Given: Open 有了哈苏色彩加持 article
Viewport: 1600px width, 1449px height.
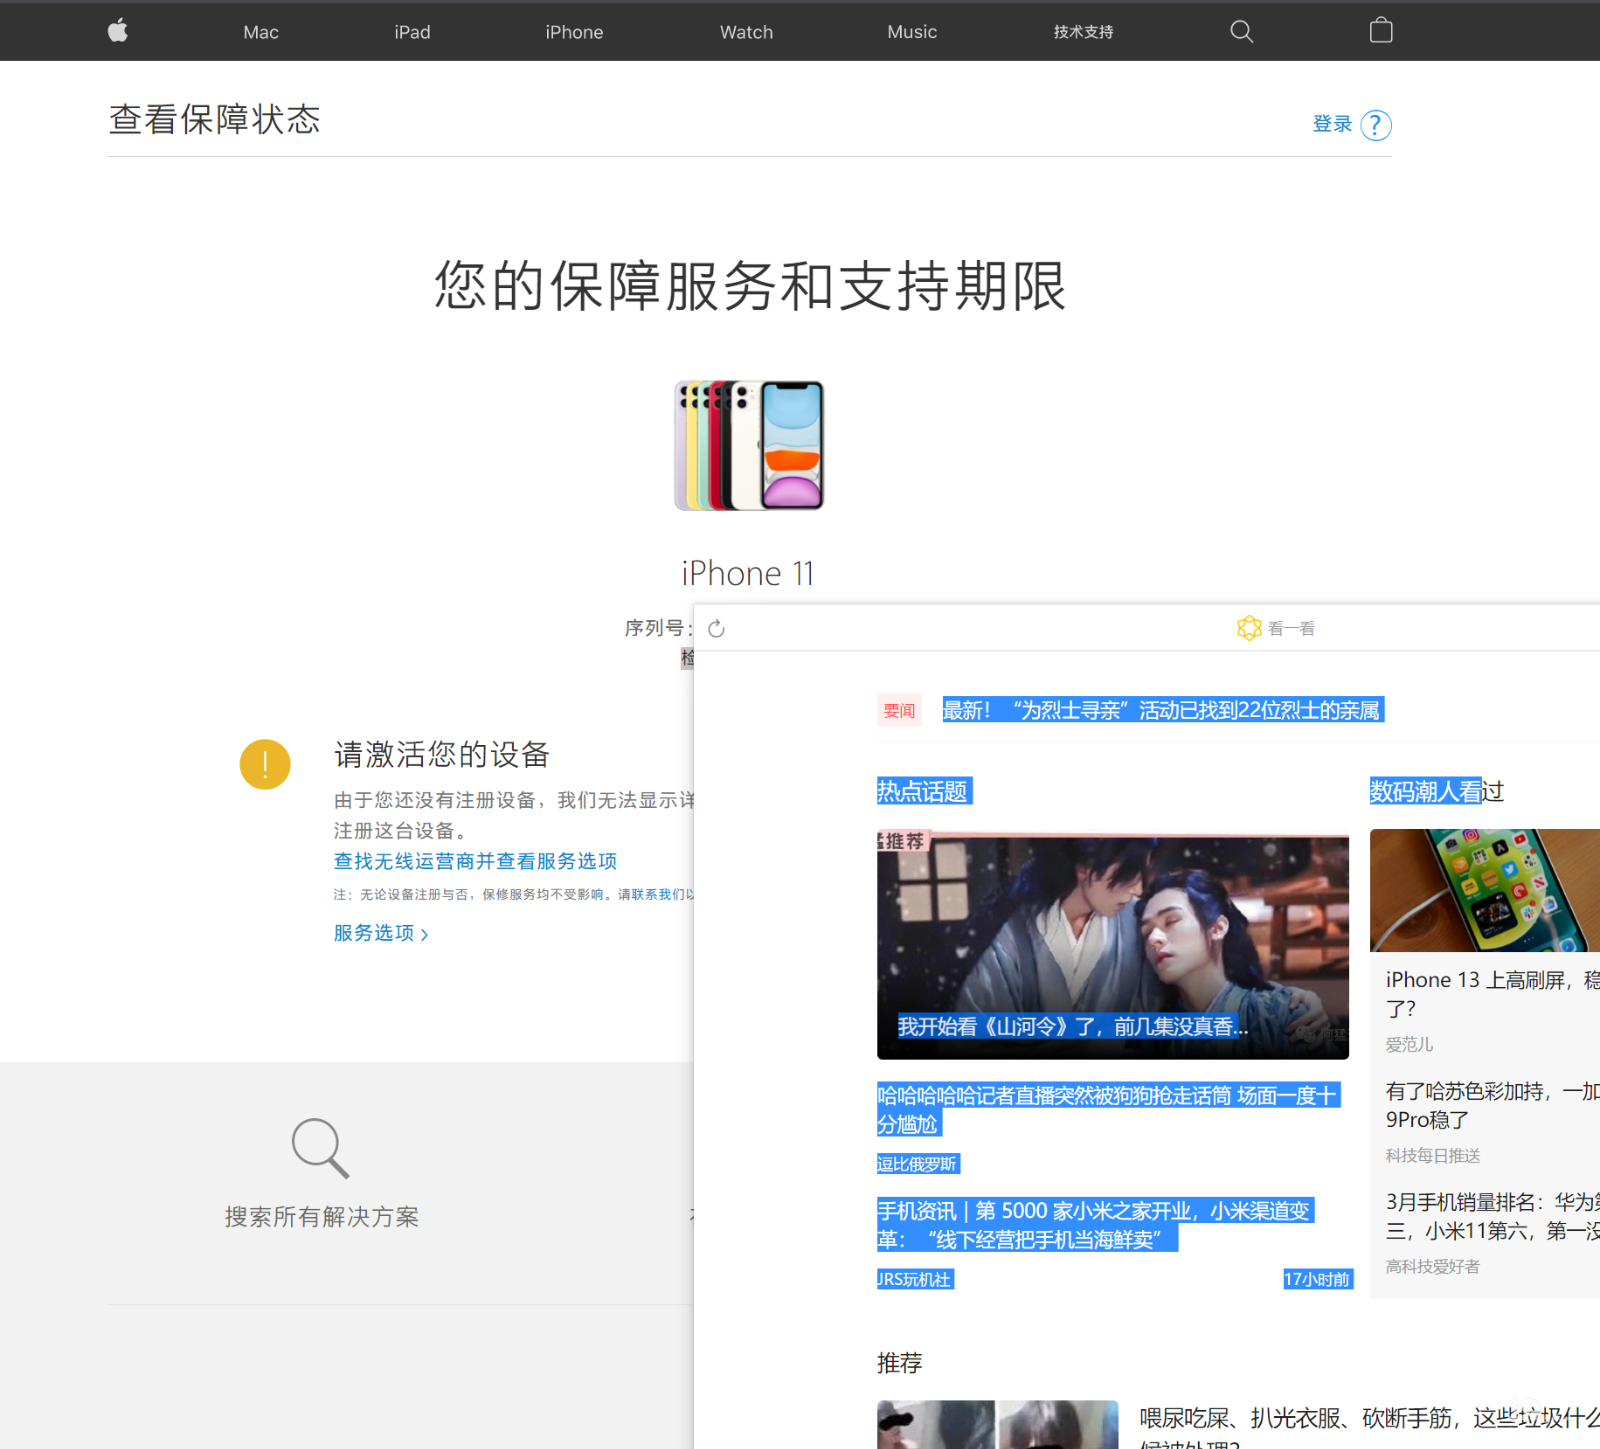Looking at the screenshot, I should pos(1492,1105).
